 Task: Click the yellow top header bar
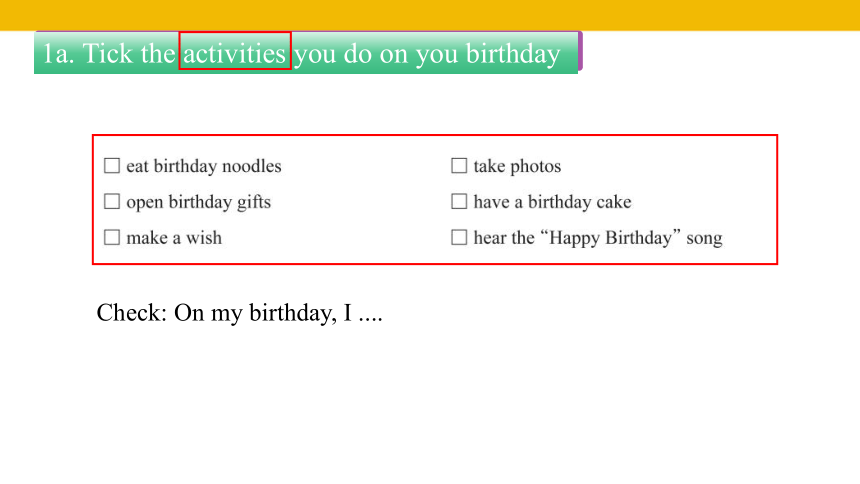(430, 15)
